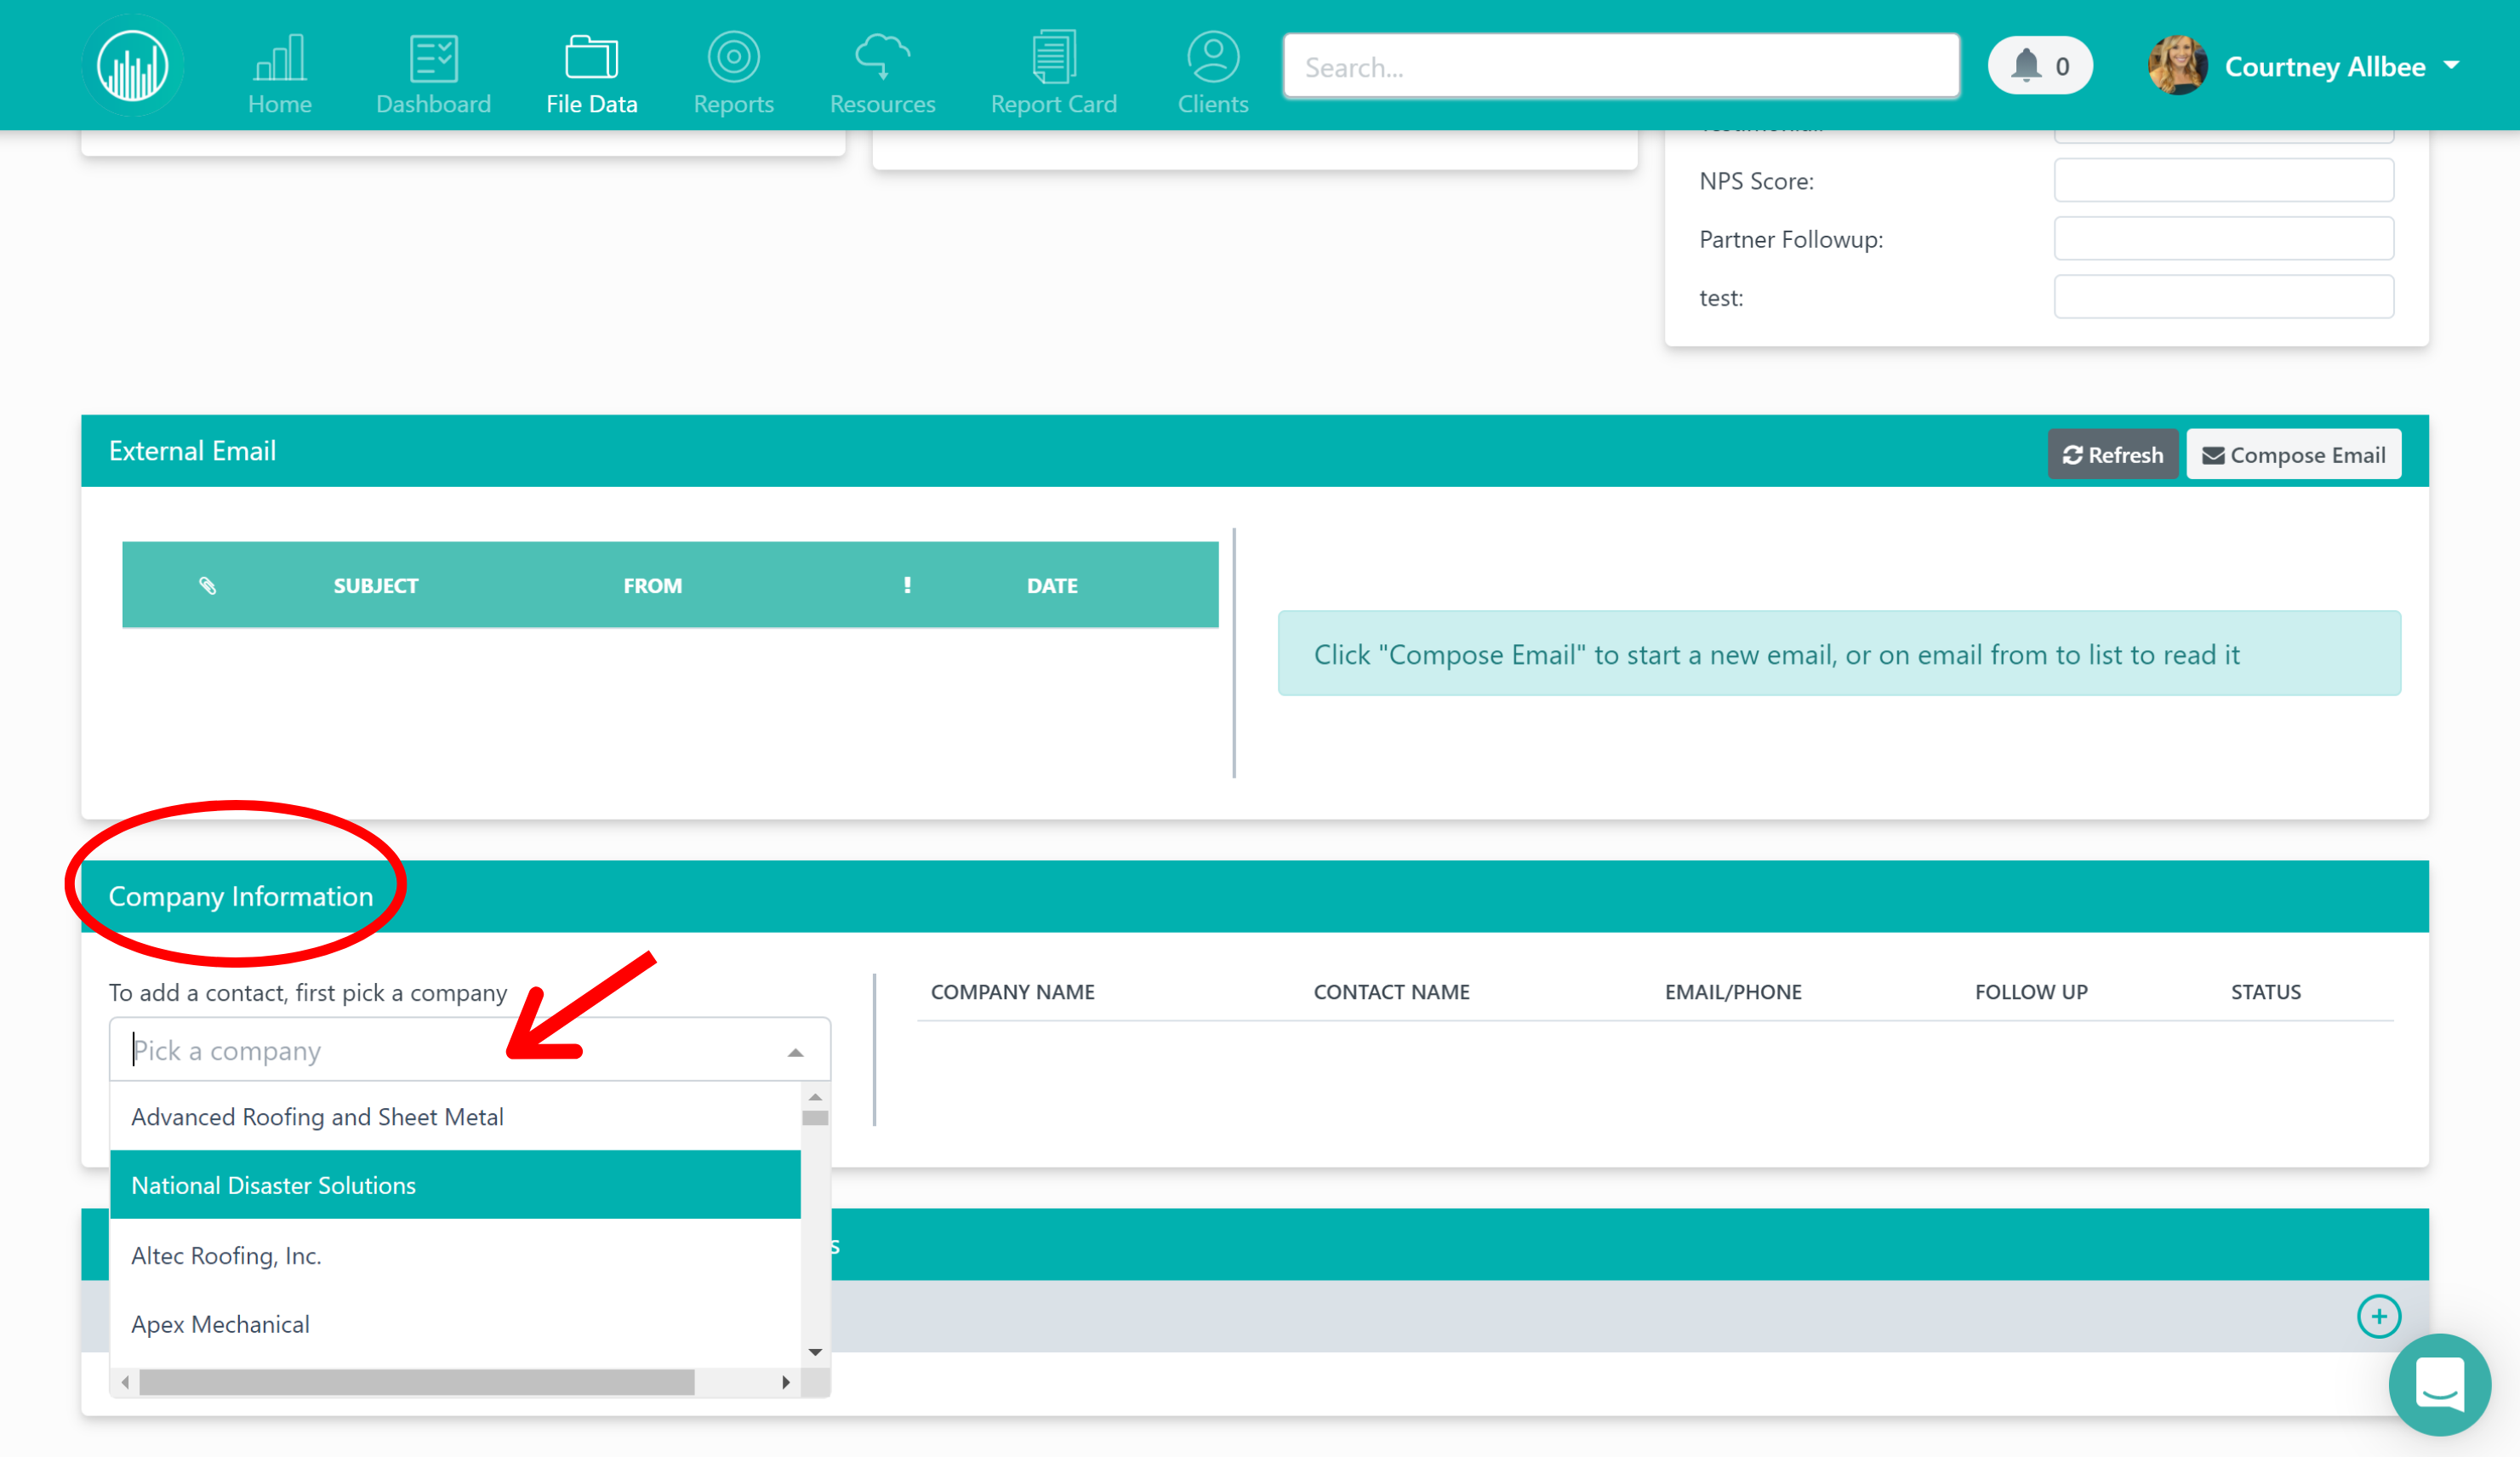
Task: Select National Disaster Solutions
Action: click(455, 1185)
